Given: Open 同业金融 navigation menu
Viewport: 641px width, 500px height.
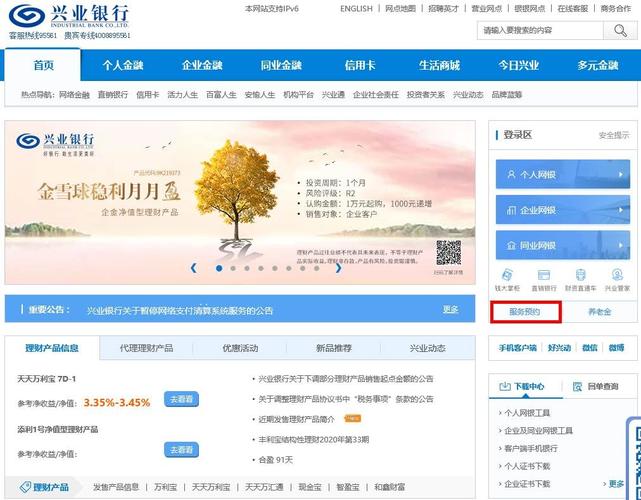Looking at the screenshot, I should [281, 65].
